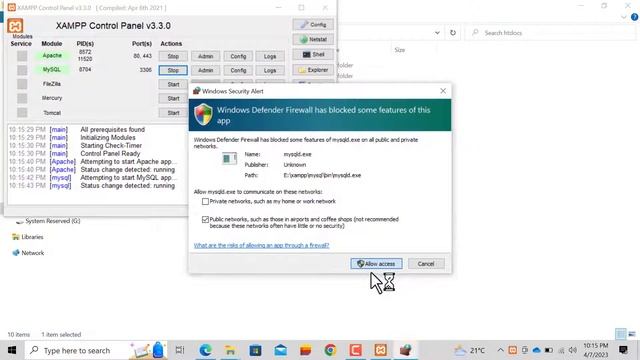640x360 pixels.
Task: Launch Netstat from the XAMPP panel
Action: (313, 39)
